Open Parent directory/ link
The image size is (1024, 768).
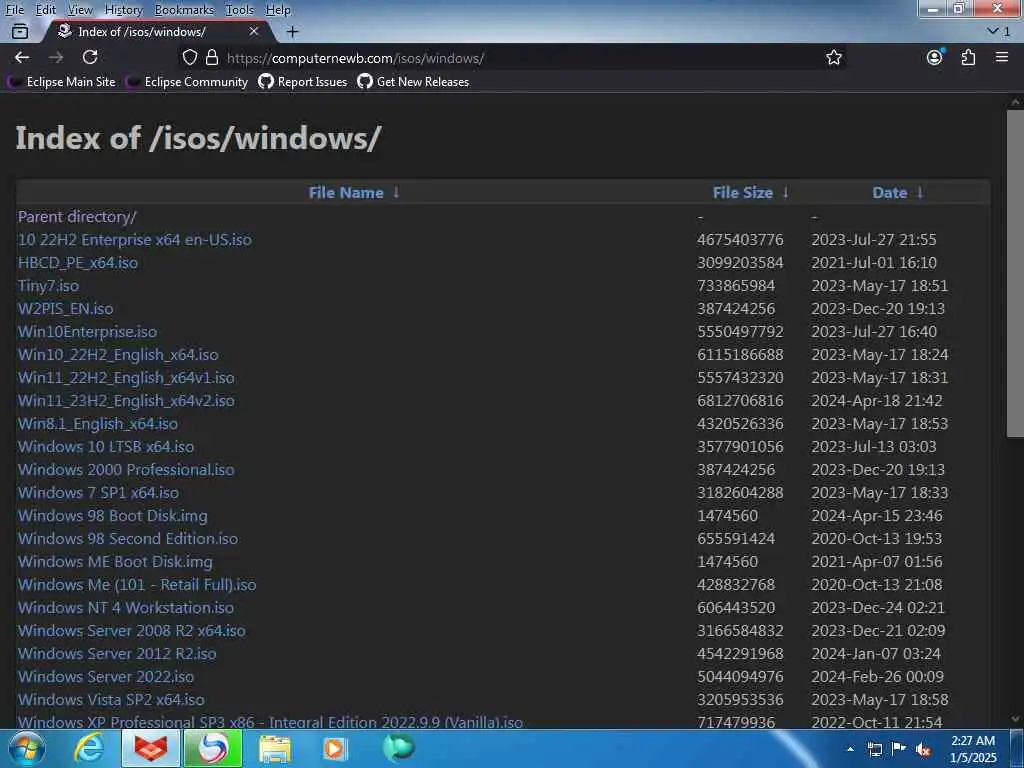tap(77, 217)
